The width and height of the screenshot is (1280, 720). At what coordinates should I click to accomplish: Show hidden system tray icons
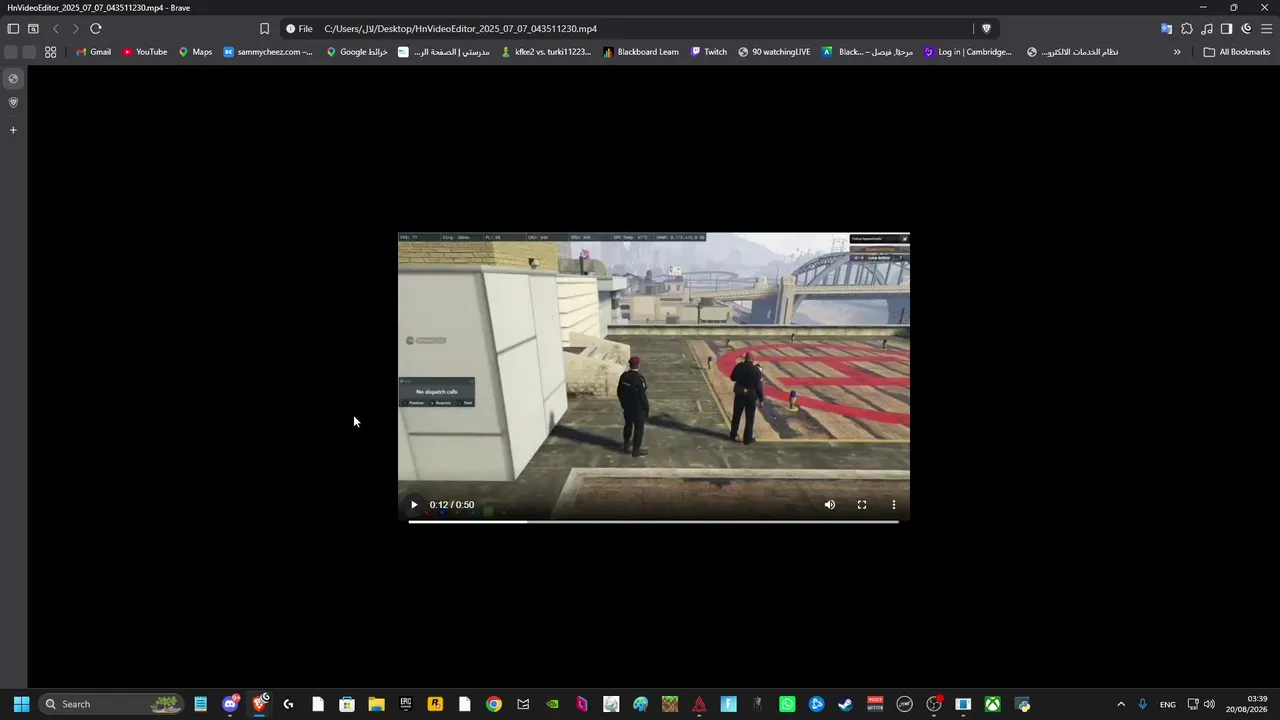coord(1121,704)
